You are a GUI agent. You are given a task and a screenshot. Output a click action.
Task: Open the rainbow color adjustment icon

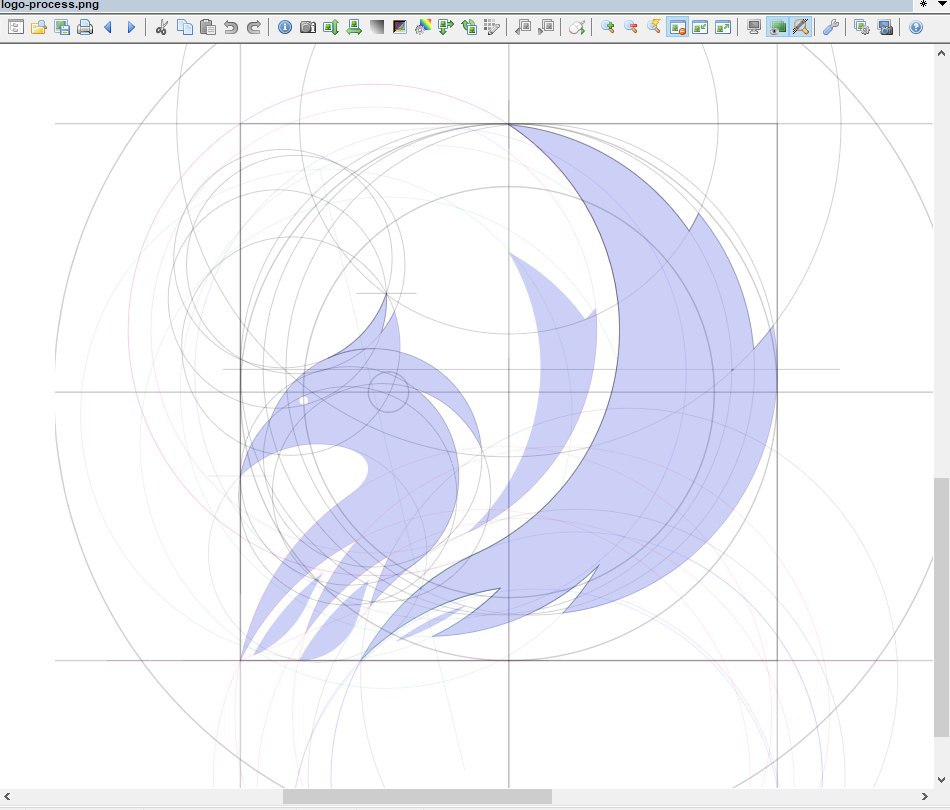pos(423,27)
